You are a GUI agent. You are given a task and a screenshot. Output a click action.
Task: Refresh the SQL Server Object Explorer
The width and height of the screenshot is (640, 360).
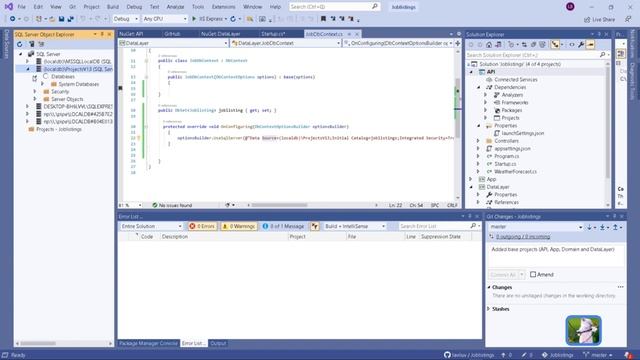20,44
